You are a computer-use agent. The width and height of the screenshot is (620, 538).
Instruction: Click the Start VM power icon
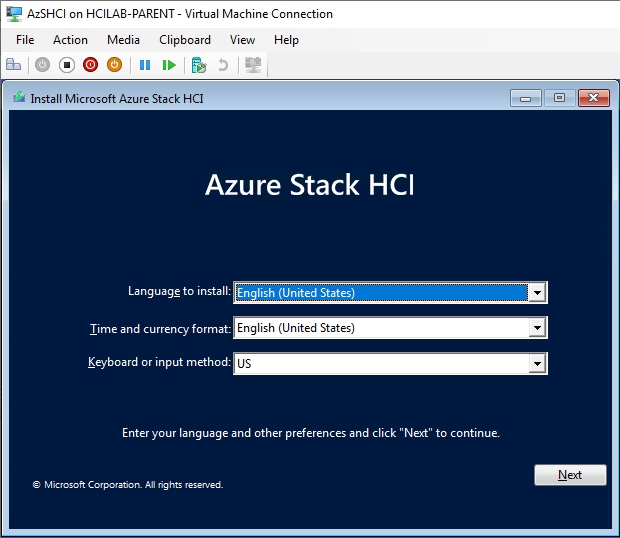click(x=42, y=65)
